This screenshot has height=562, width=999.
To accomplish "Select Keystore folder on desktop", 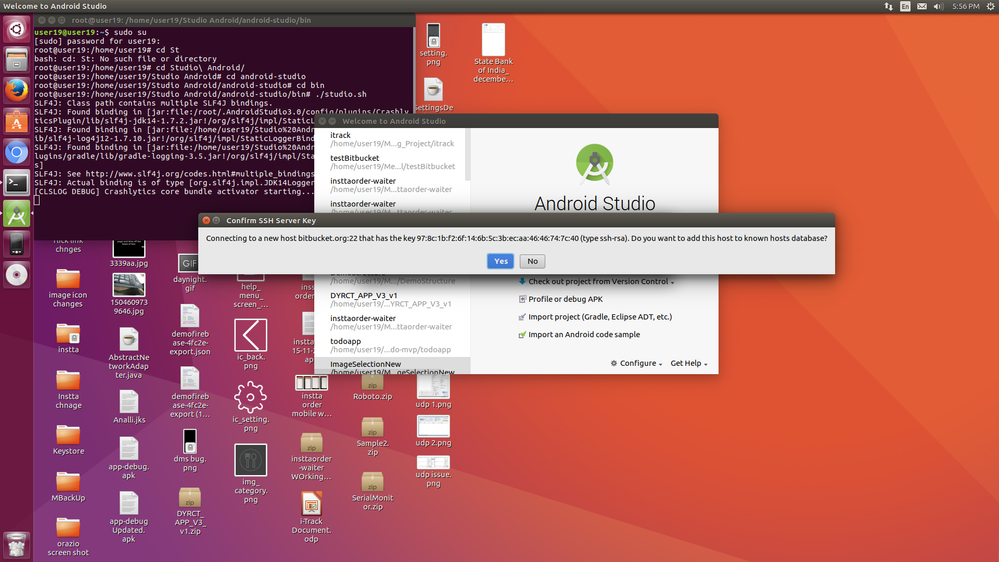I will click(x=68, y=440).
